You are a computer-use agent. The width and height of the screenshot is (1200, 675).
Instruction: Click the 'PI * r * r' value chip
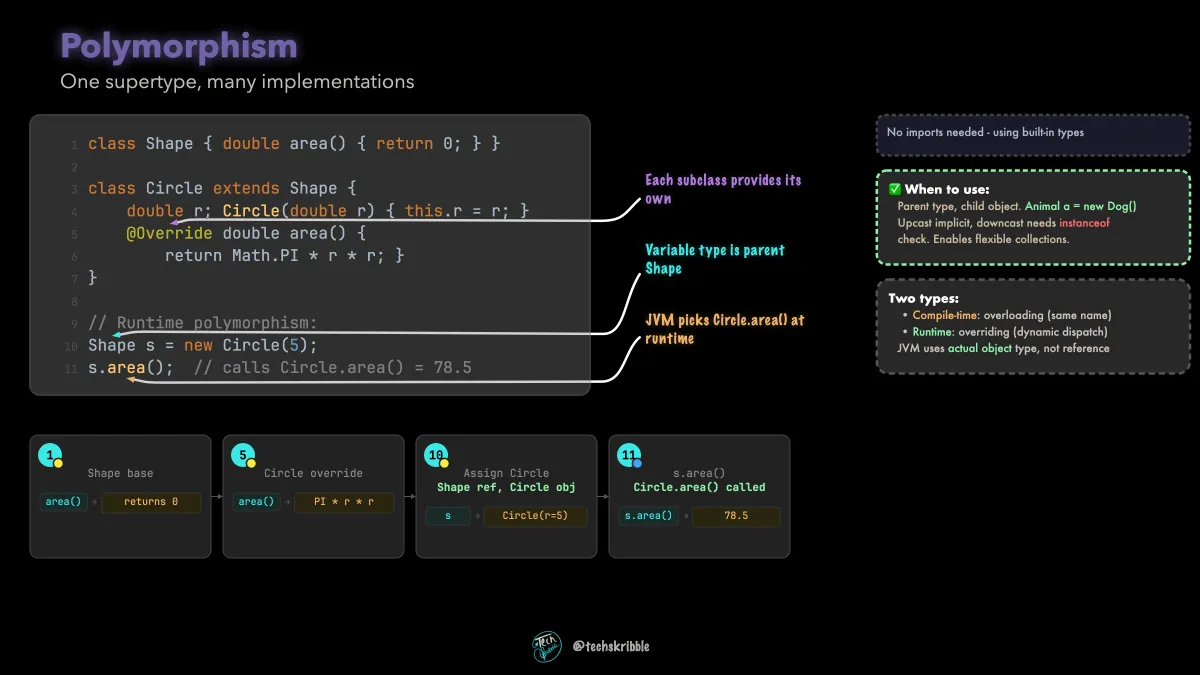pos(344,502)
